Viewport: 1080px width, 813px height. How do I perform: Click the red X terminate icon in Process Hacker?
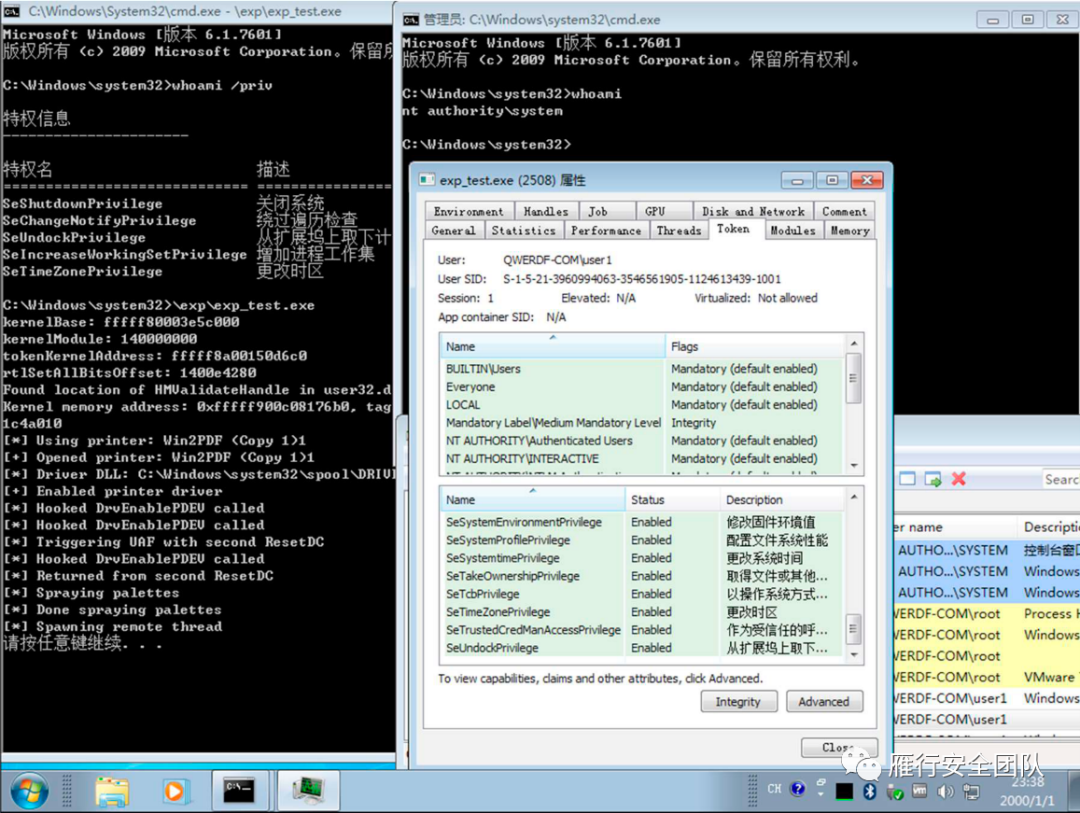pos(958,479)
